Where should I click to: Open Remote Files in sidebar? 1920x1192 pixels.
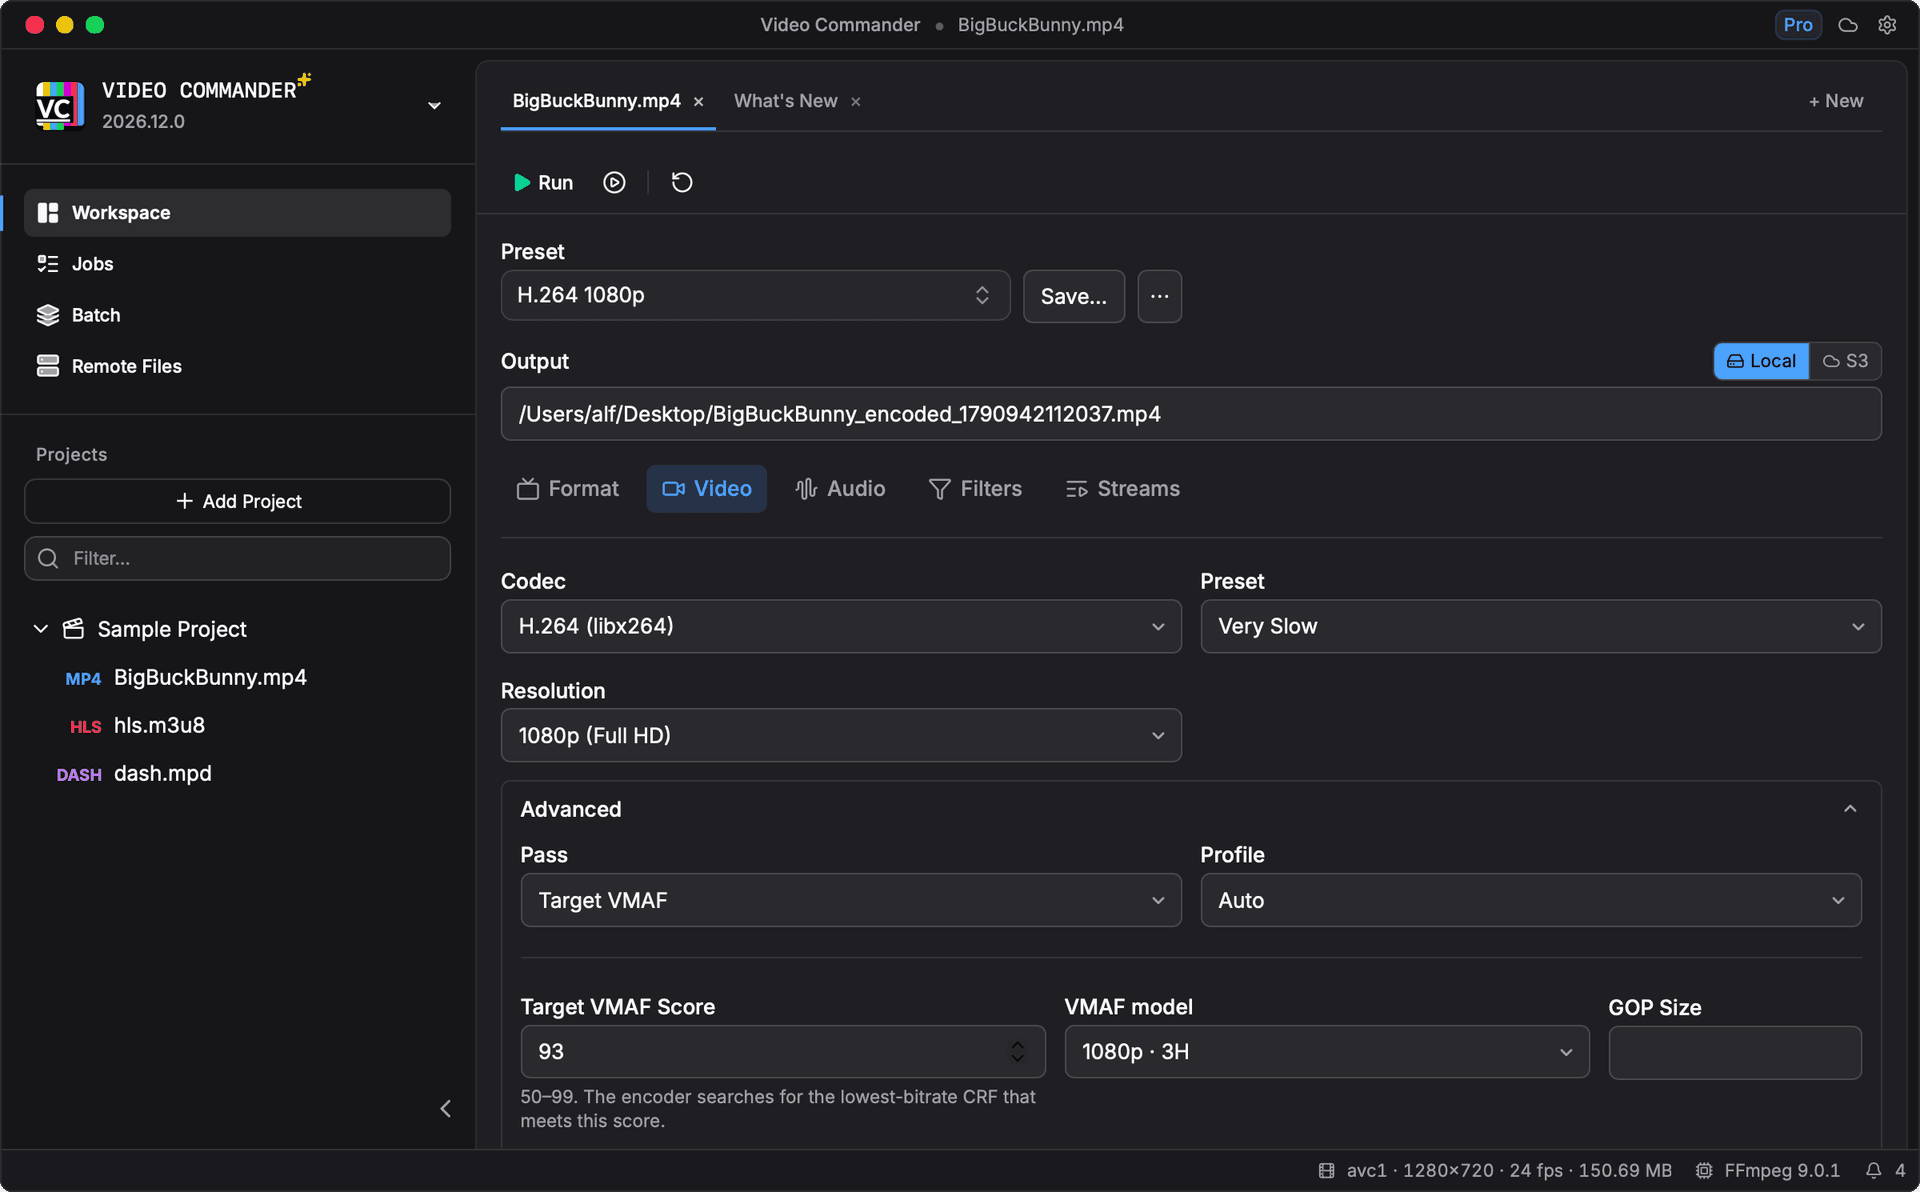point(237,366)
